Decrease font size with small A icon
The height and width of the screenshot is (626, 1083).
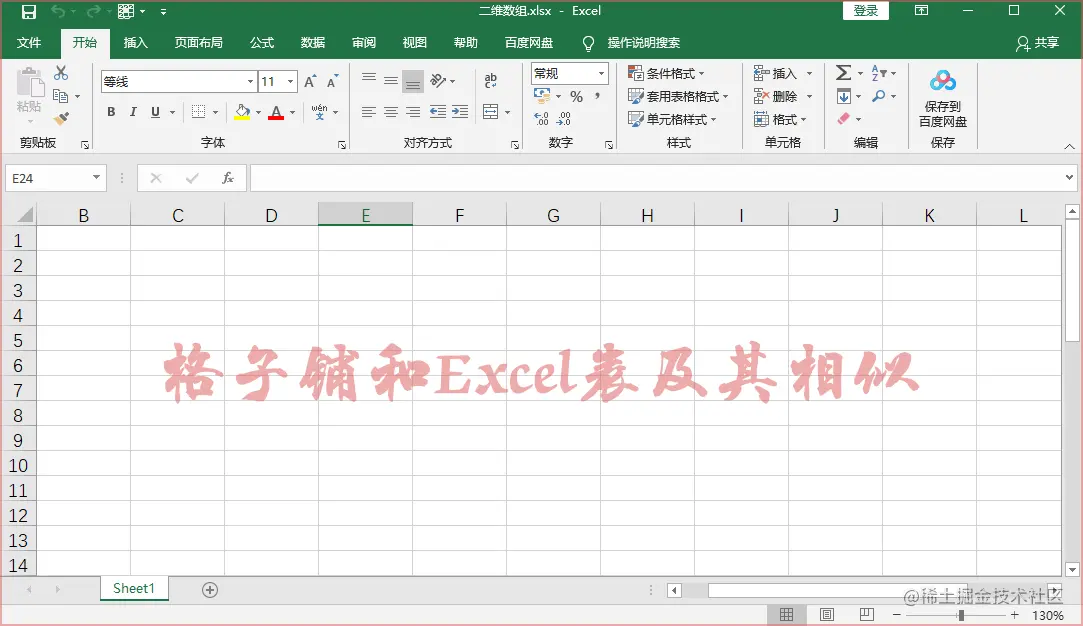click(332, 82)
